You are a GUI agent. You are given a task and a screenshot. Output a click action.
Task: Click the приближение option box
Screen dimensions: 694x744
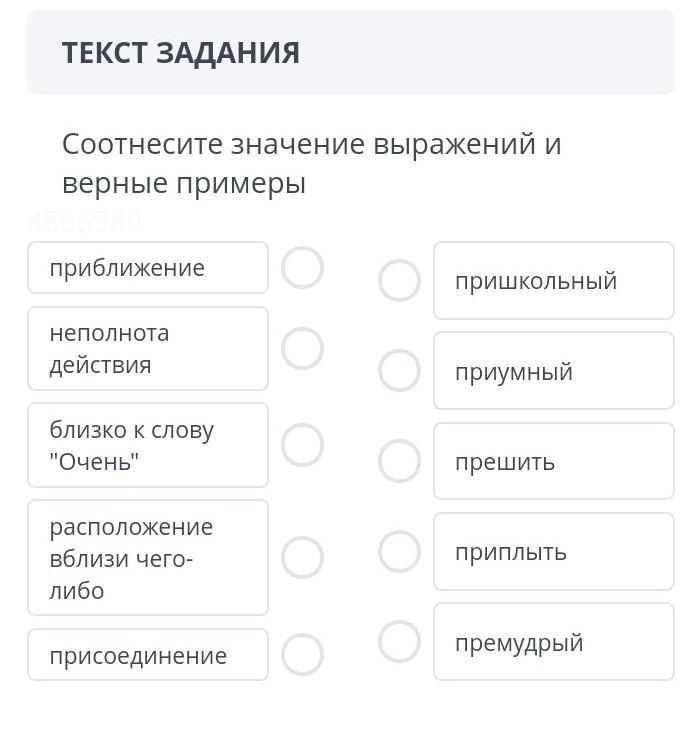point(148,268)
